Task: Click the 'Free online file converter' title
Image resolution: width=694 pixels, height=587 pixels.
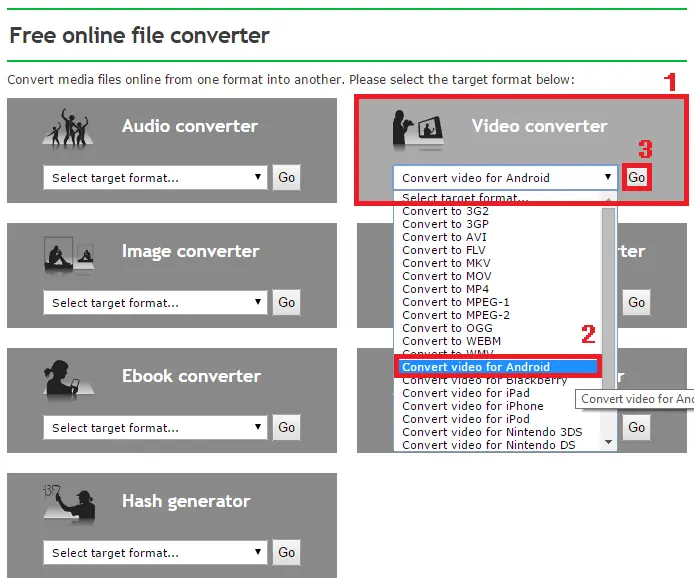Action: coord(139,35)
